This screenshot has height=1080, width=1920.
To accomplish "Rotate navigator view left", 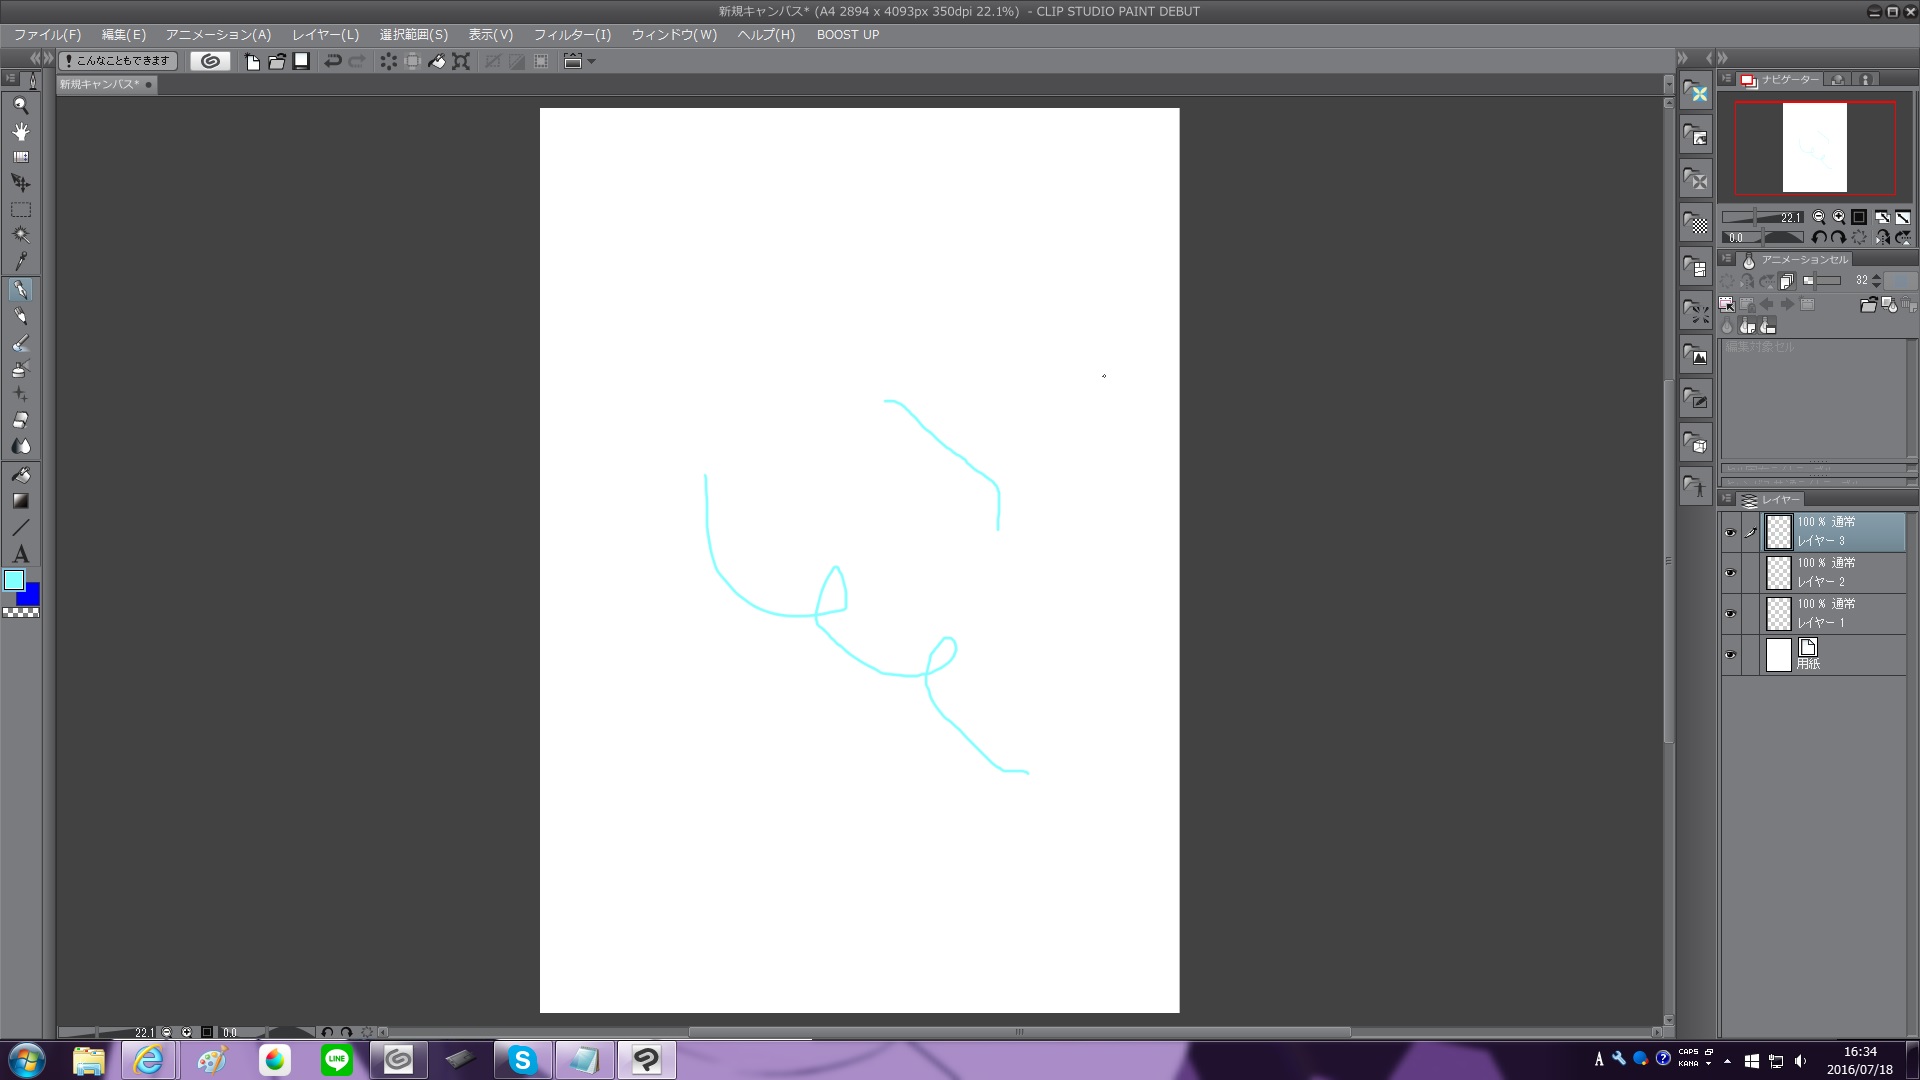I will tap(1819, 237).
